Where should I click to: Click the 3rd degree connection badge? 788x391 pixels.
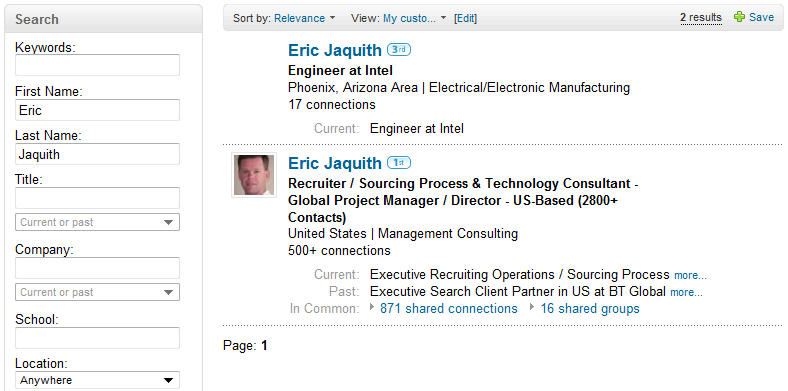point(399,50)
